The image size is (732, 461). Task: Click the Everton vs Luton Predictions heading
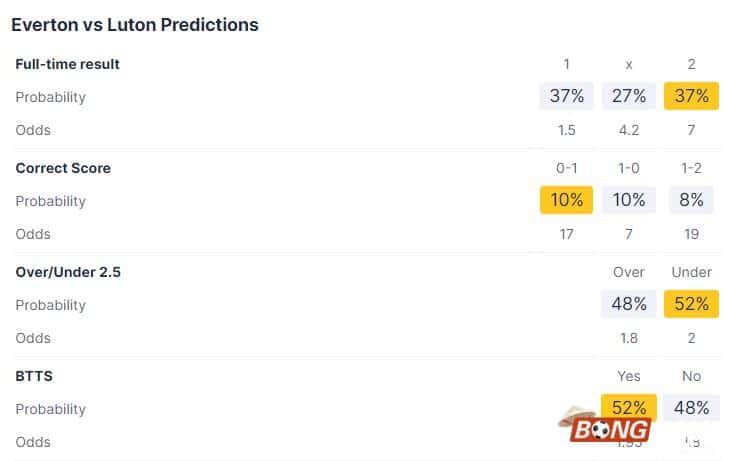[x=135, y=25]
